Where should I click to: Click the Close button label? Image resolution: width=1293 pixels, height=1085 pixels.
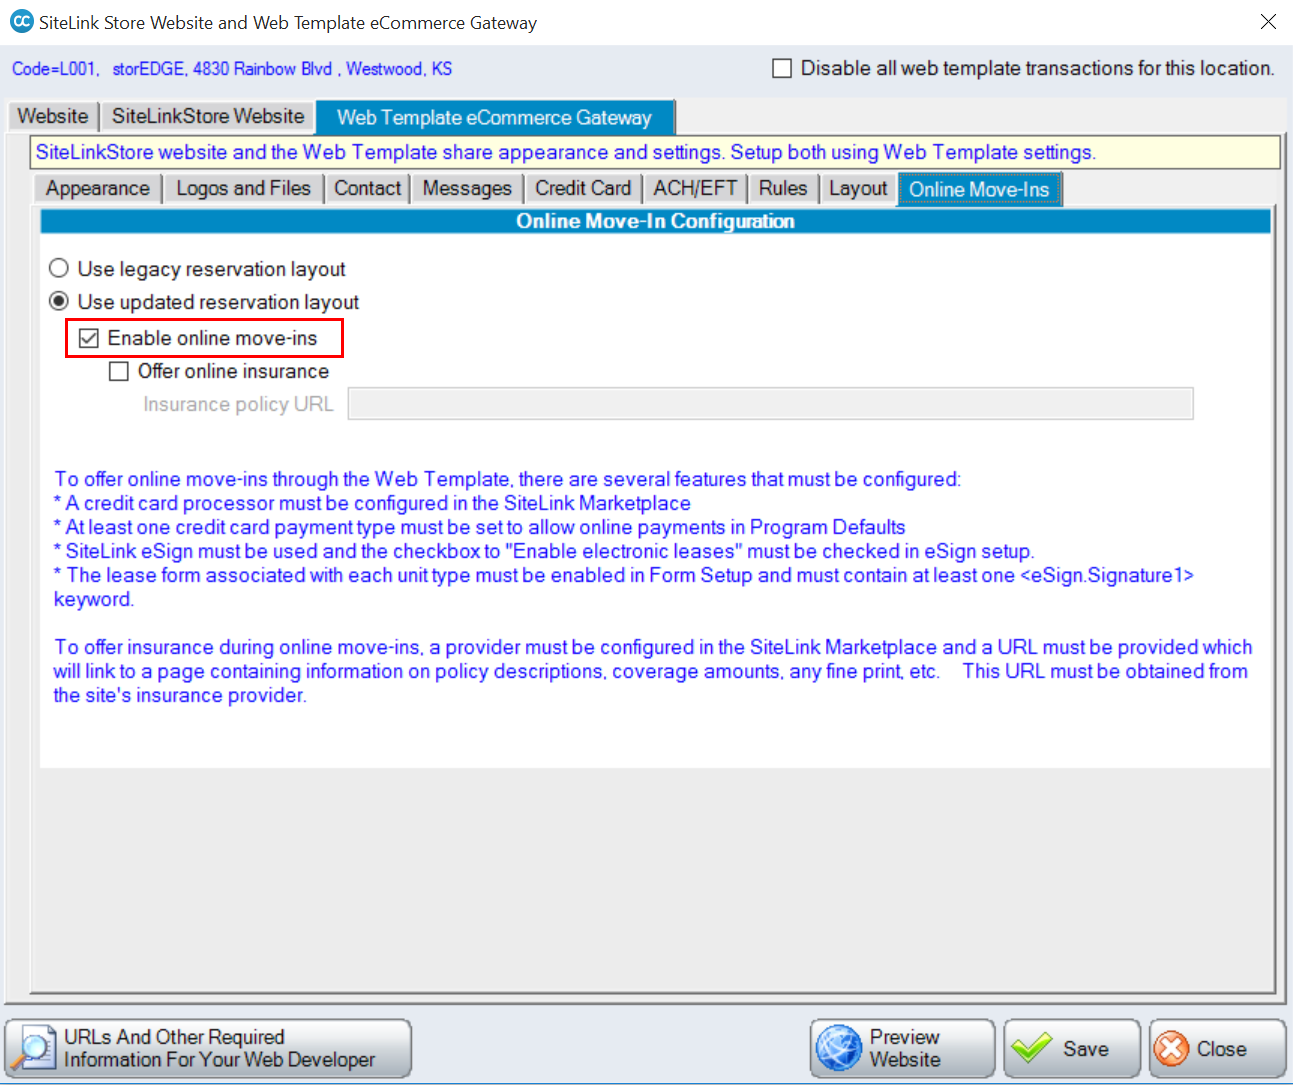[1221, 1049]
